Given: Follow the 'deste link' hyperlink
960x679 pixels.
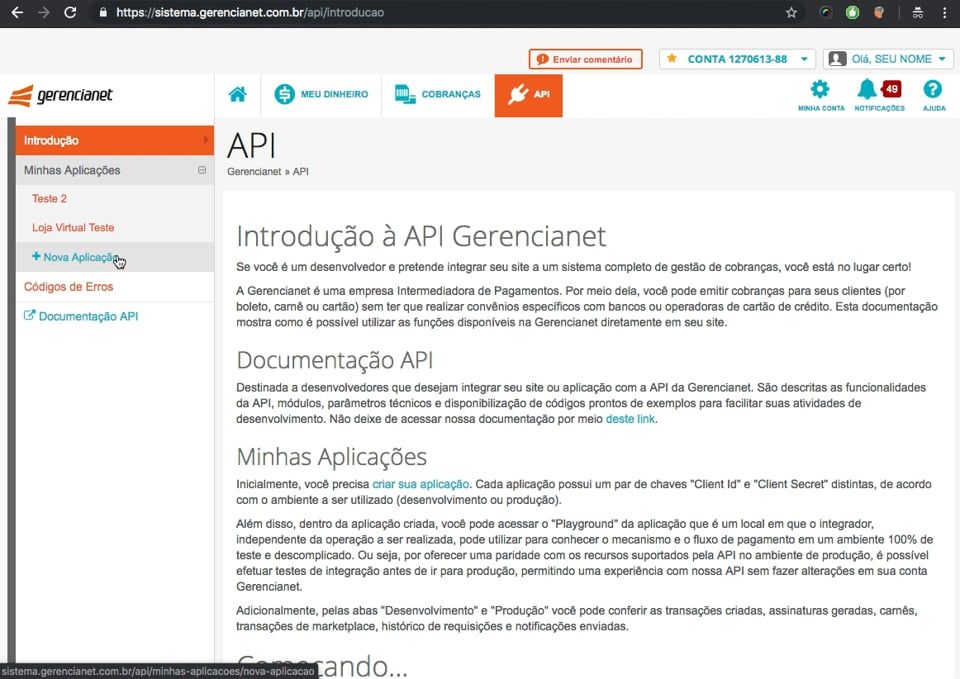Looking at the screenshot, I should click(630, 419).
